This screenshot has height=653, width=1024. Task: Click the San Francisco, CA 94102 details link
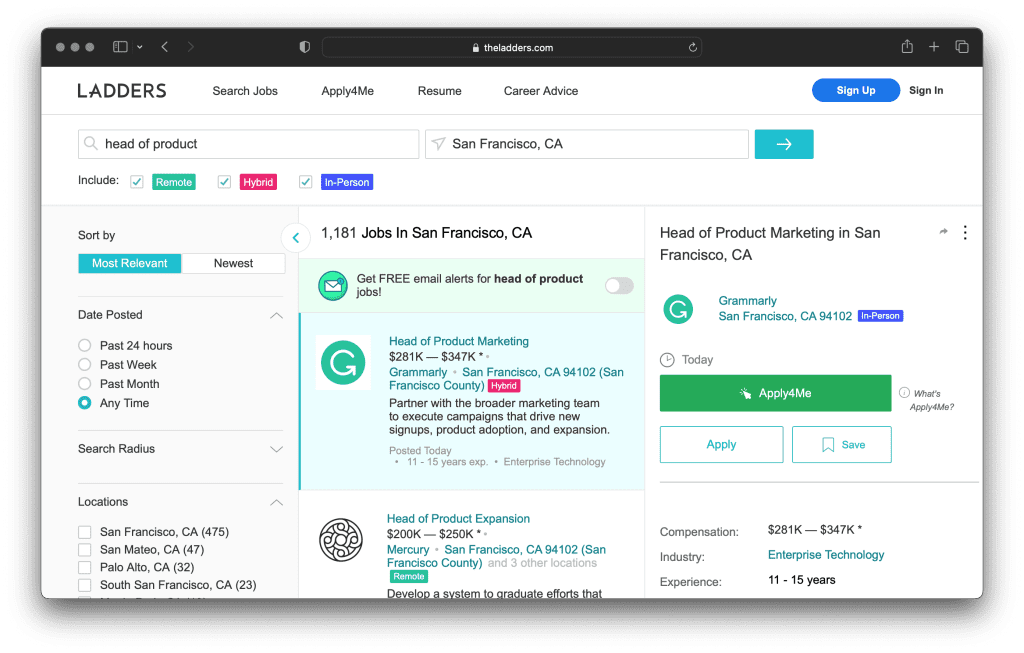point(785,316)
